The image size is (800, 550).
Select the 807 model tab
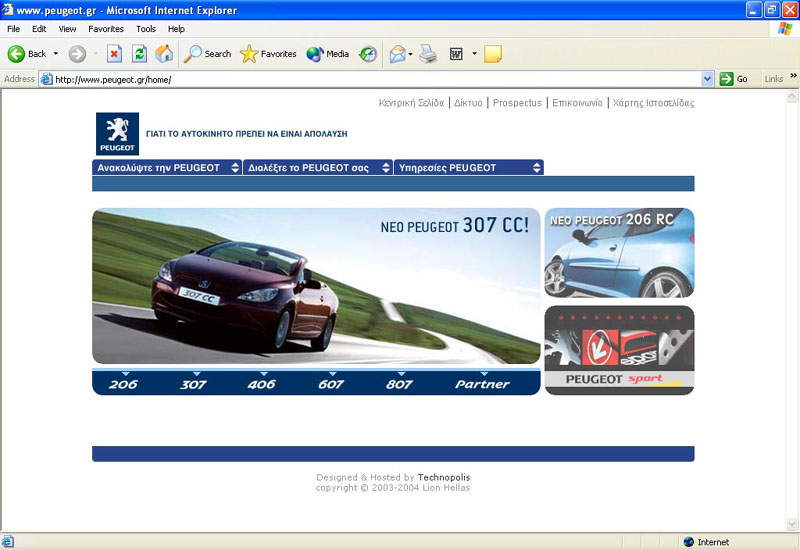tap(399, 384)
